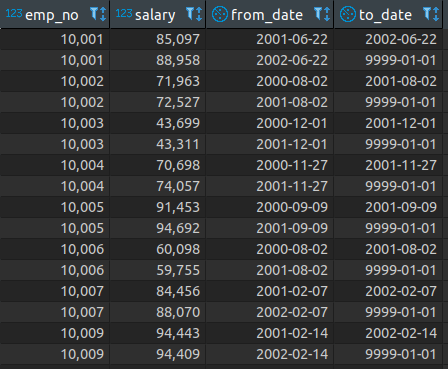The image size is (448, 369).
Task: Click to_date cell 2002-02-07
Action: 388,291
